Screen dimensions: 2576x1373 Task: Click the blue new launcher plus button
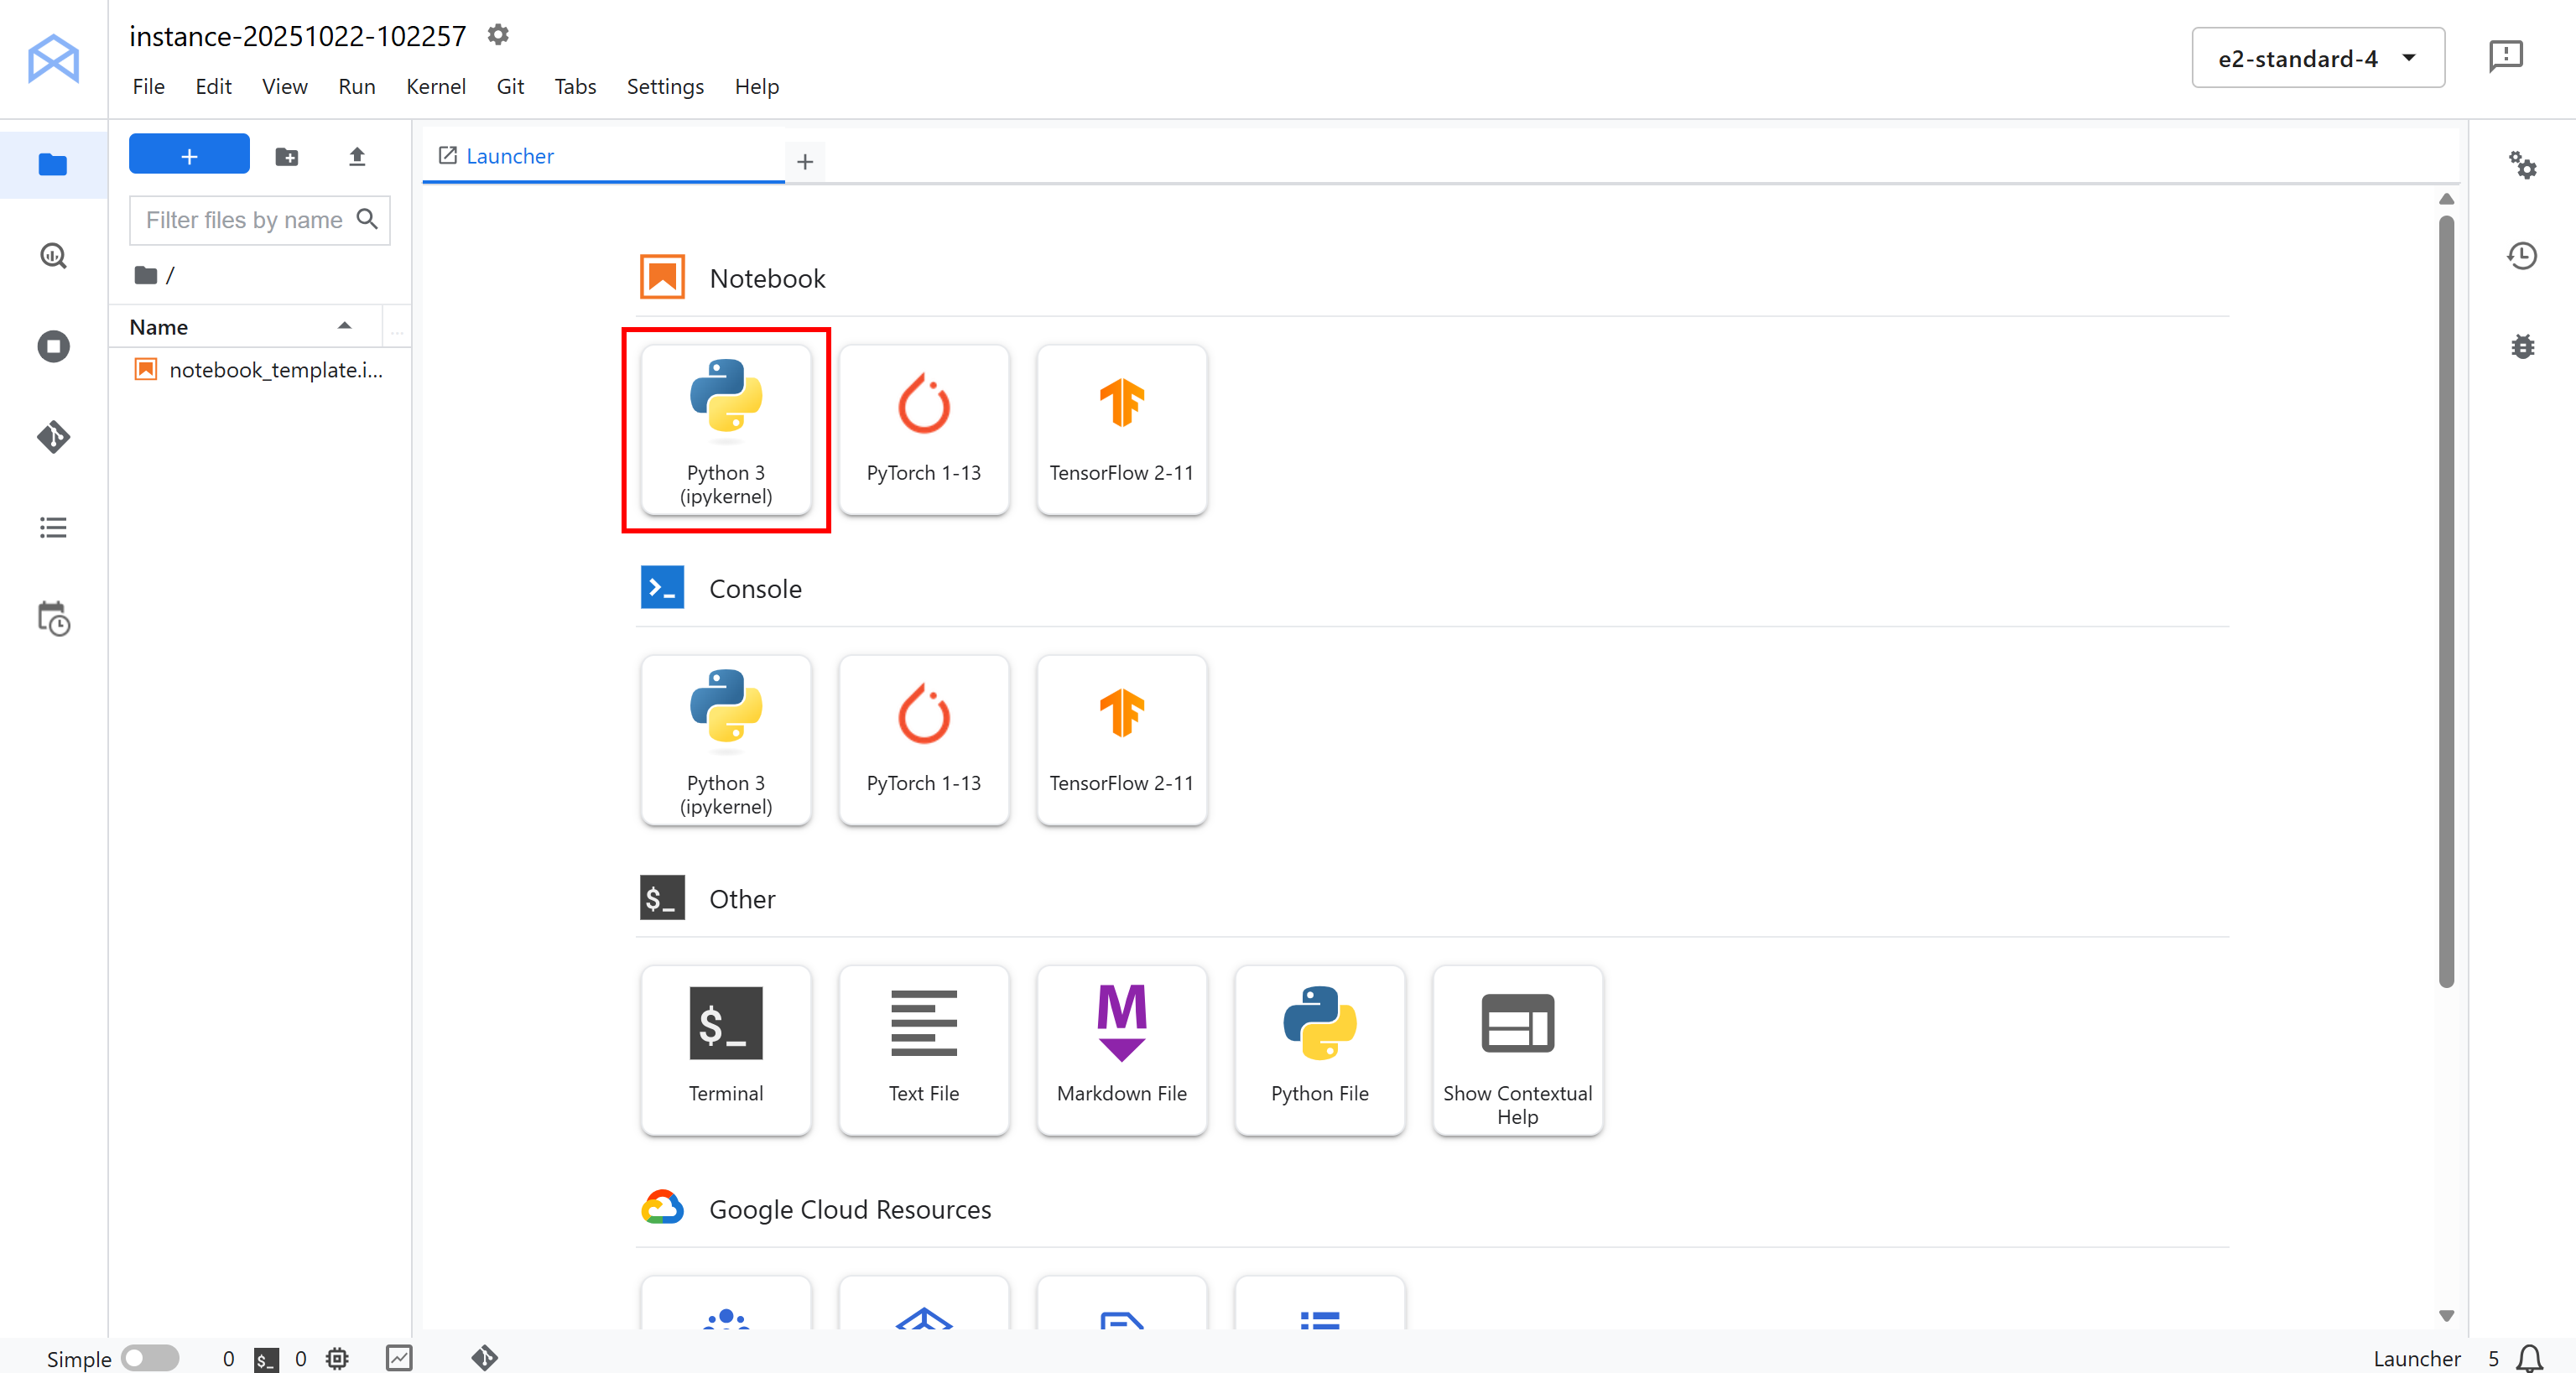[x=189, y=156]
